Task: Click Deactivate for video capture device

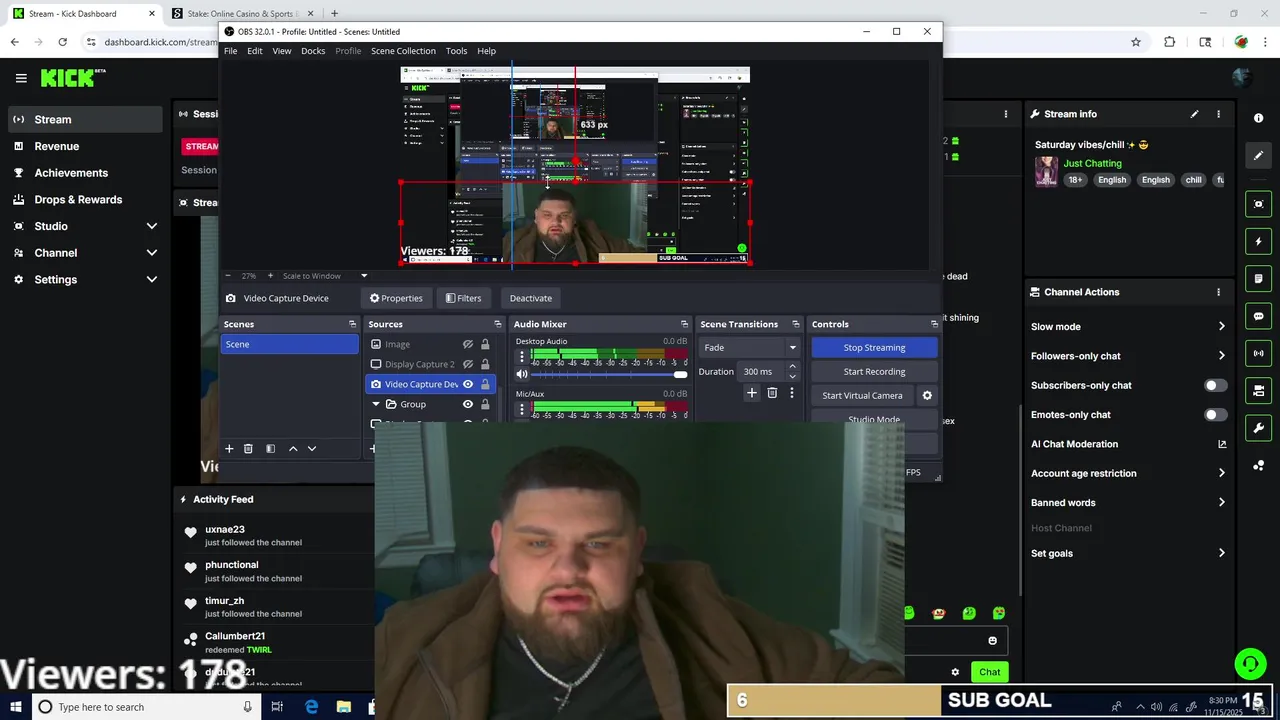Action: point(530,298)
